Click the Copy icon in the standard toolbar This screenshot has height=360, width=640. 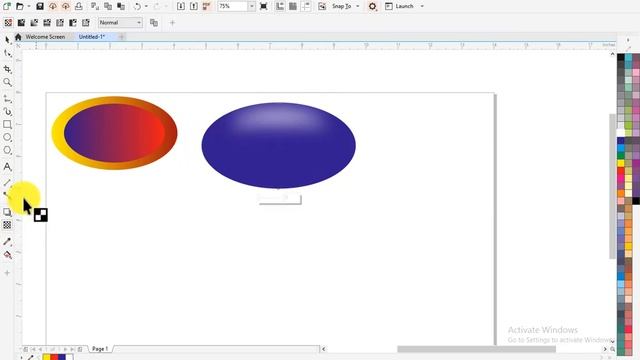tap(108, 6)
